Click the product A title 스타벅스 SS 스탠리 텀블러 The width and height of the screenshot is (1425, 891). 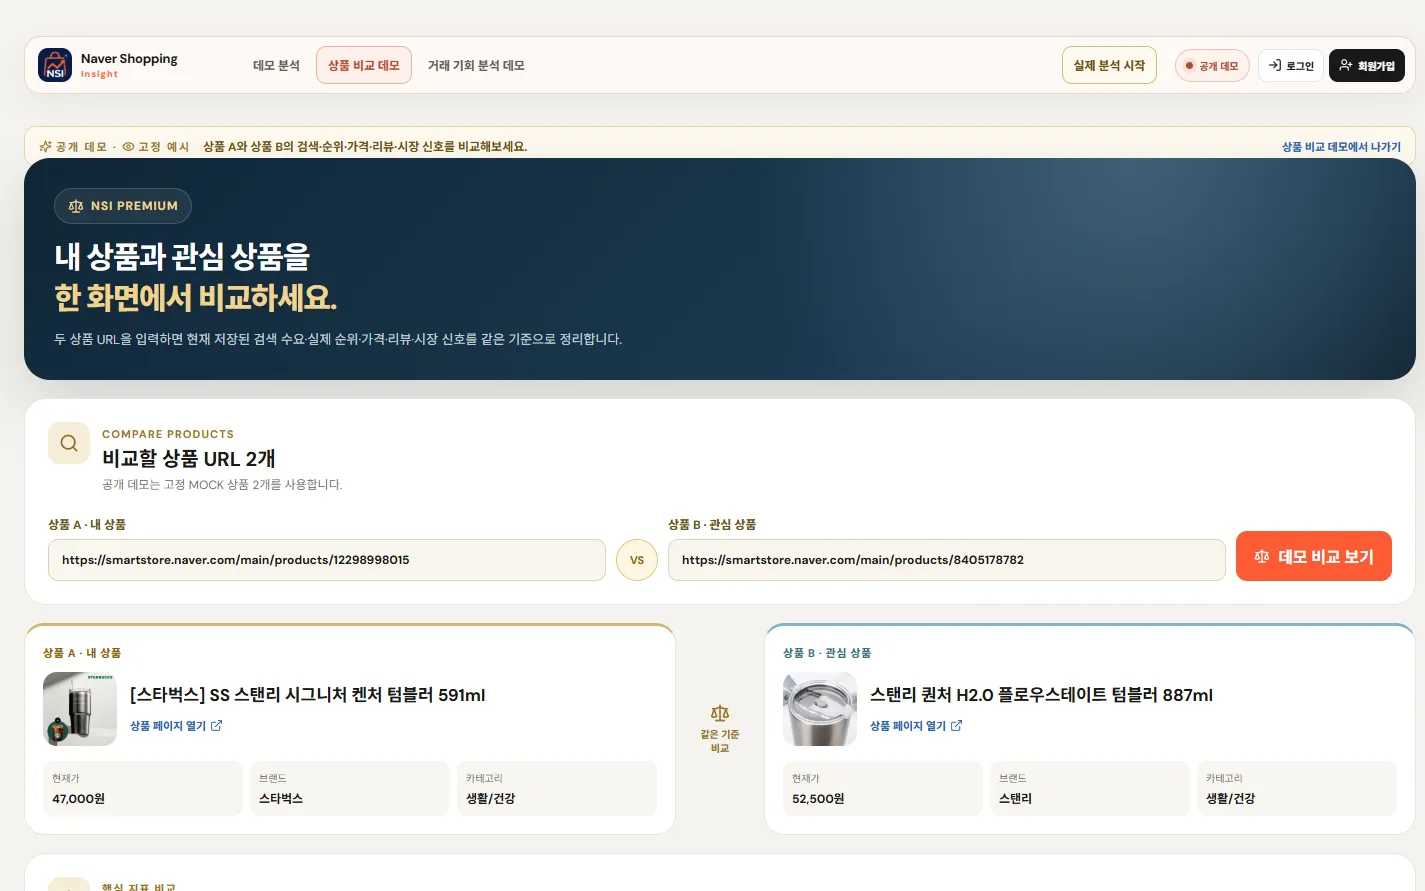[x=308, y=695]
